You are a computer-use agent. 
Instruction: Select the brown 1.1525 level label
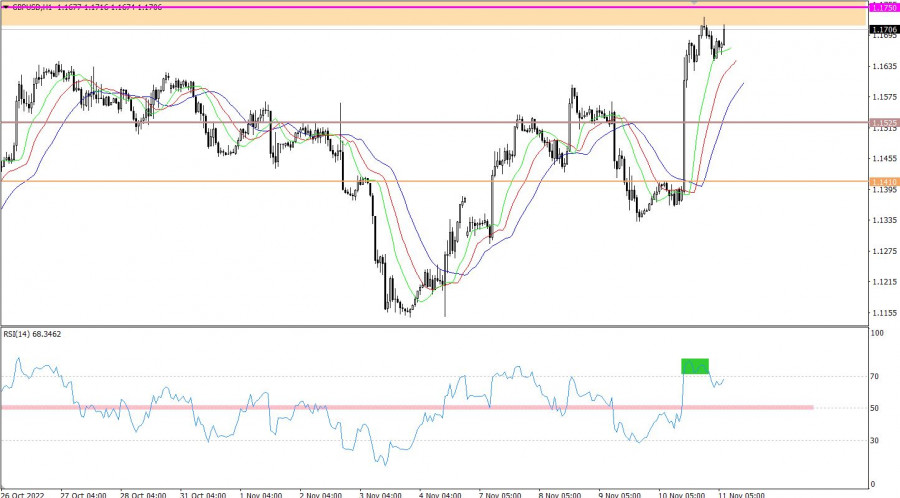[883, 123]
